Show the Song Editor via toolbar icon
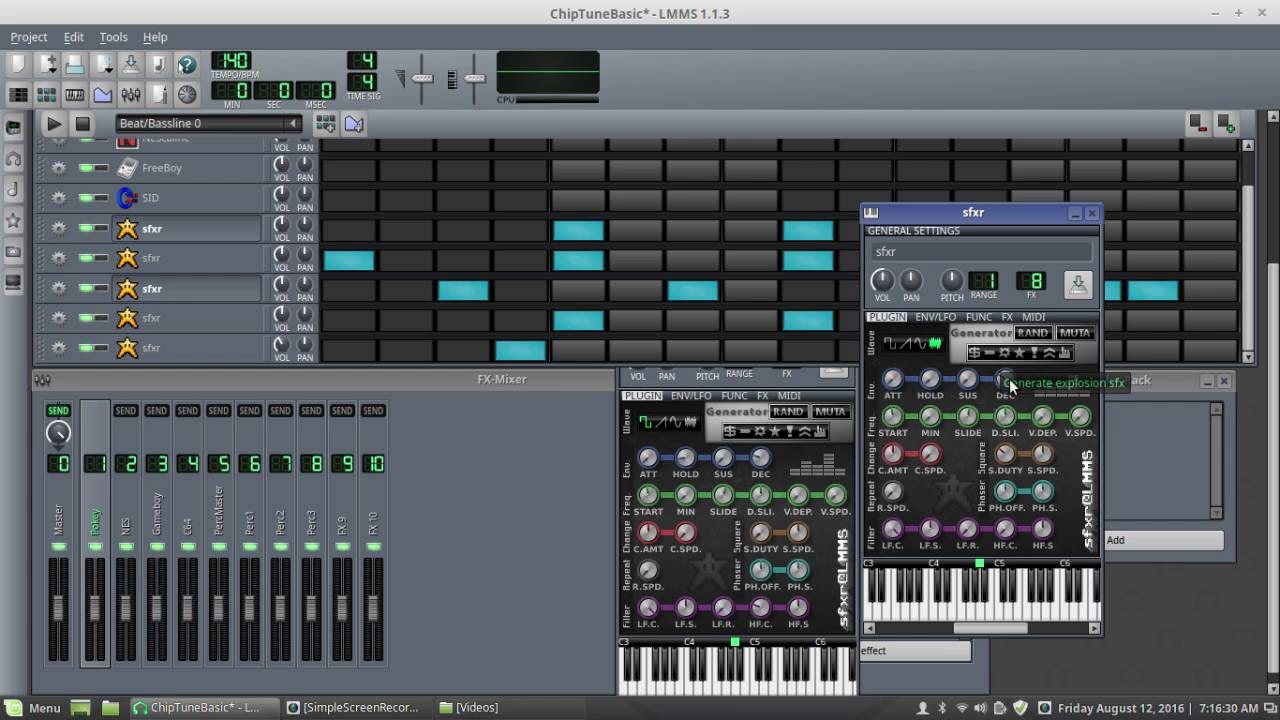The image size is (1280, 720). point(18,95)
